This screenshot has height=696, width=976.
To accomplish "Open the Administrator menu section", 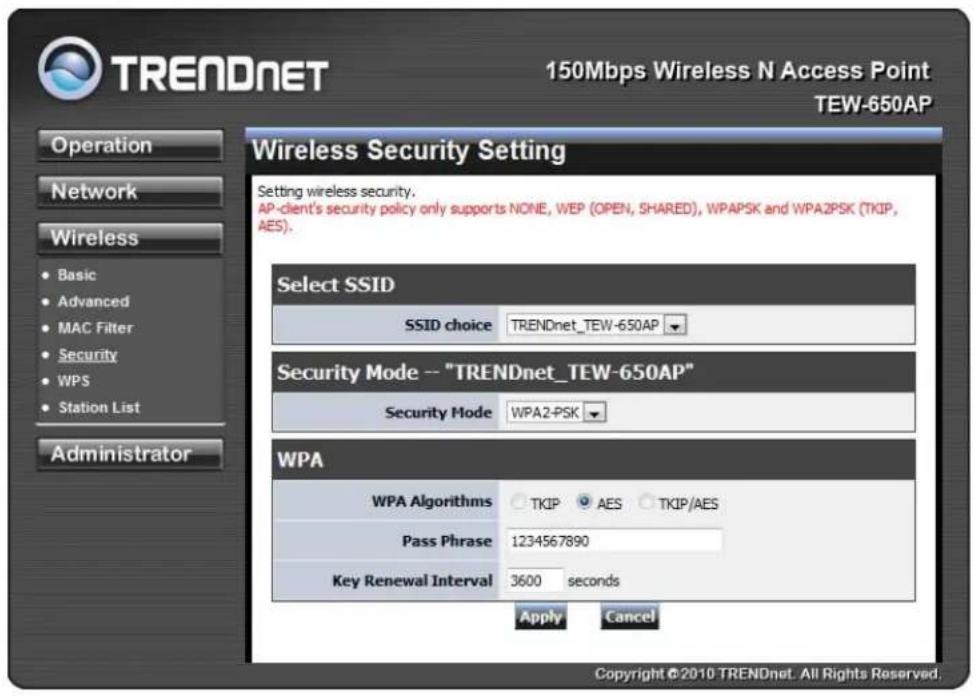I will (x=130, y=454).
